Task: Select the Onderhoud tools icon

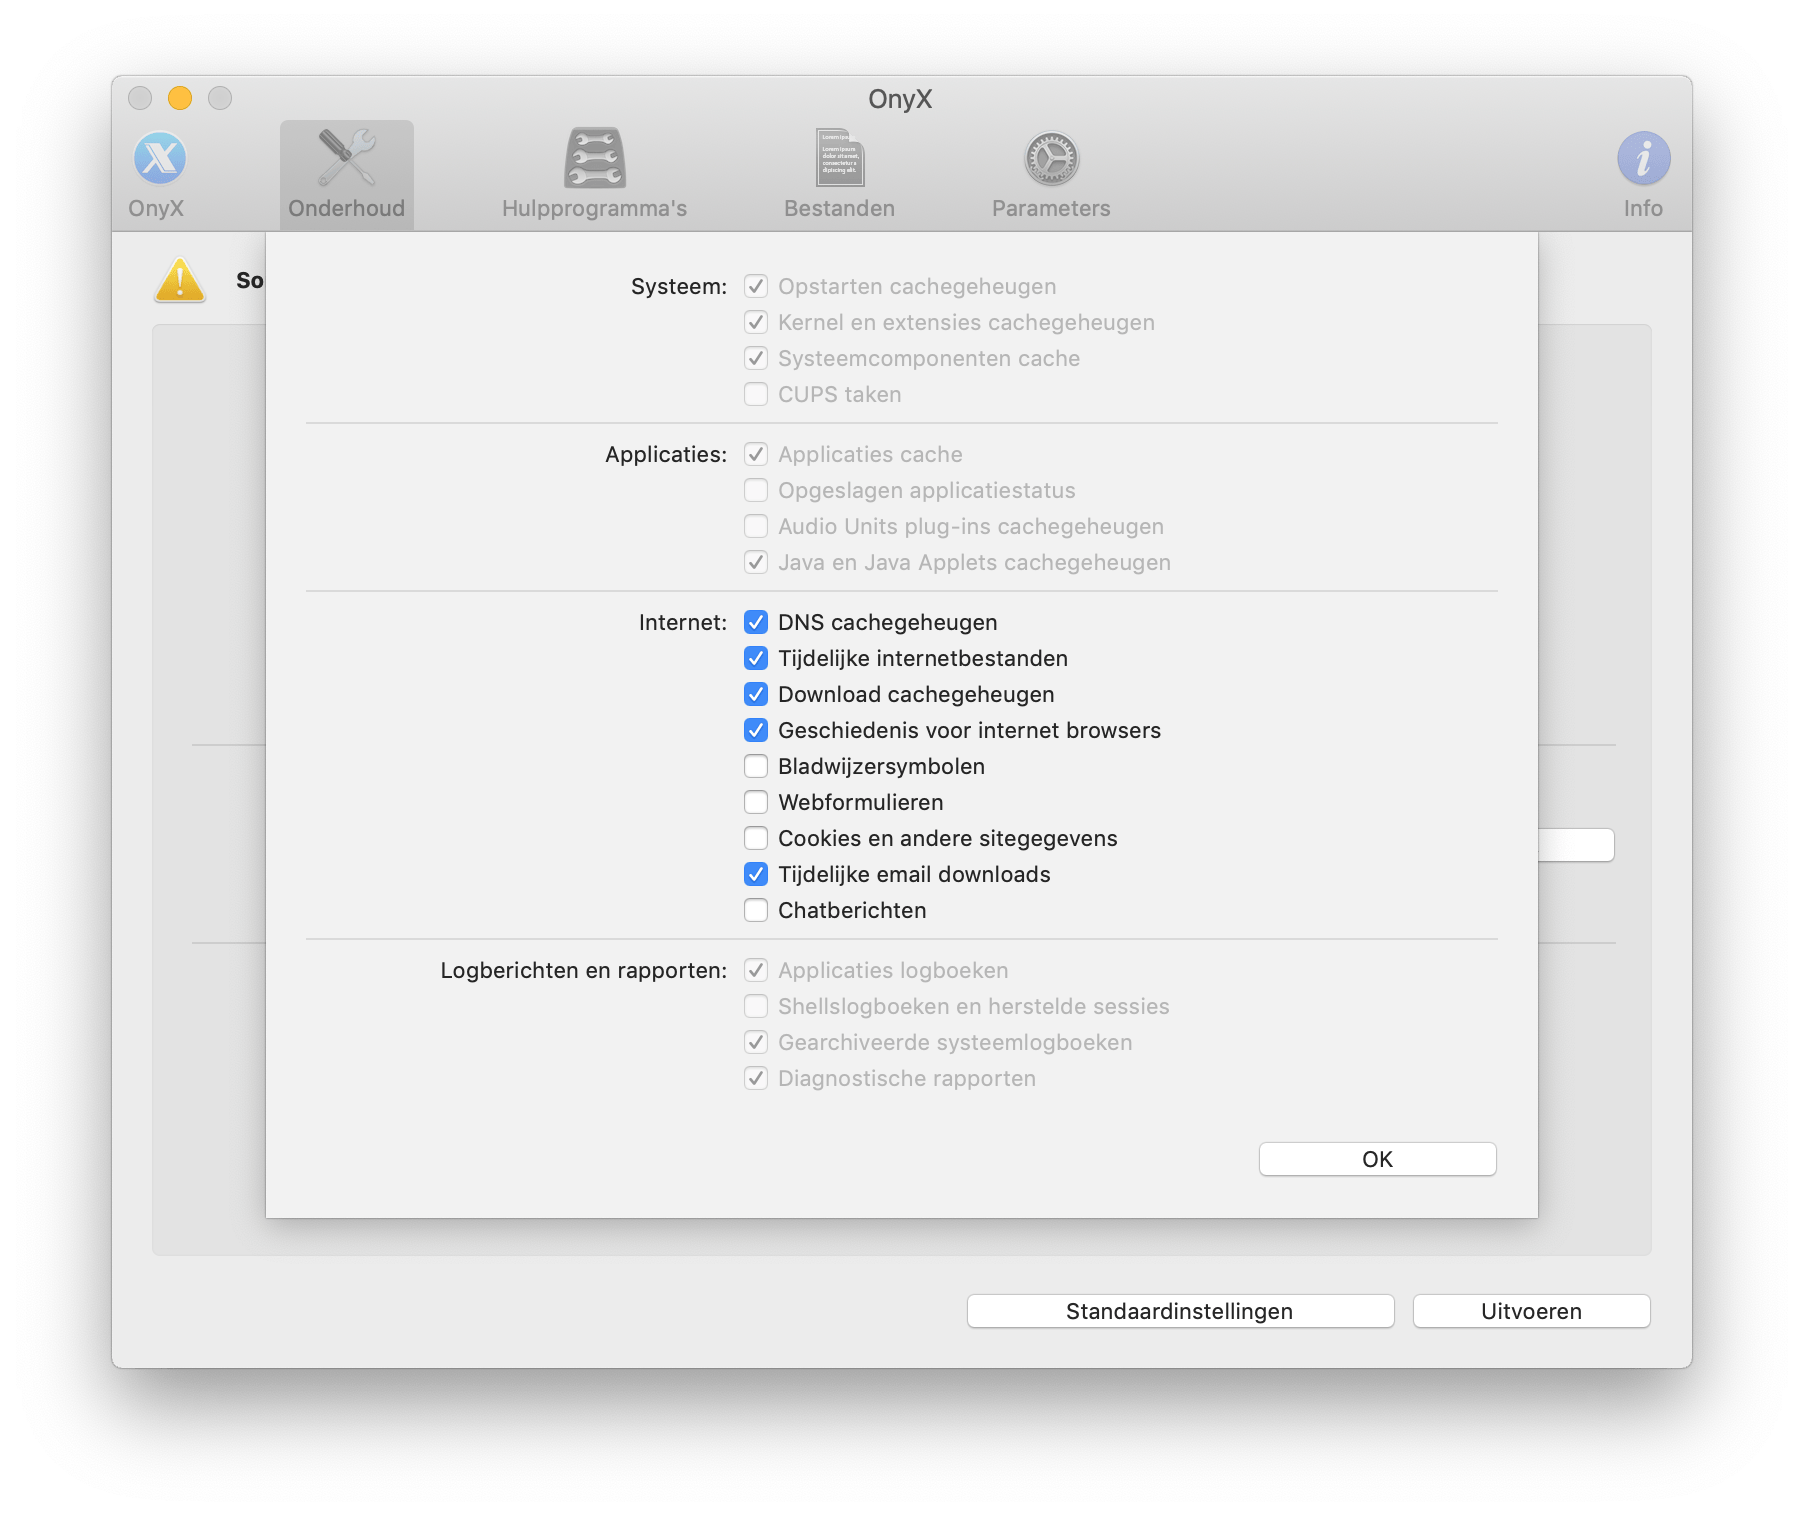Action: (x=346, y=158)
